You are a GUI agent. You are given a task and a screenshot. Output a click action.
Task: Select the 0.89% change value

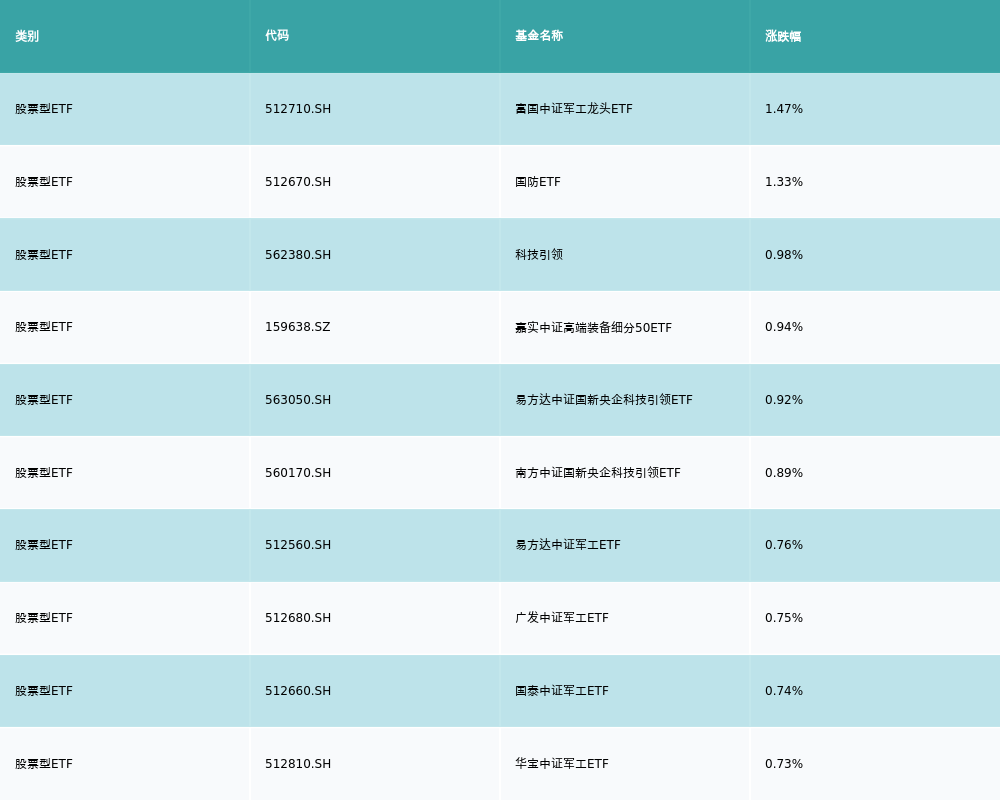(784, 473)
